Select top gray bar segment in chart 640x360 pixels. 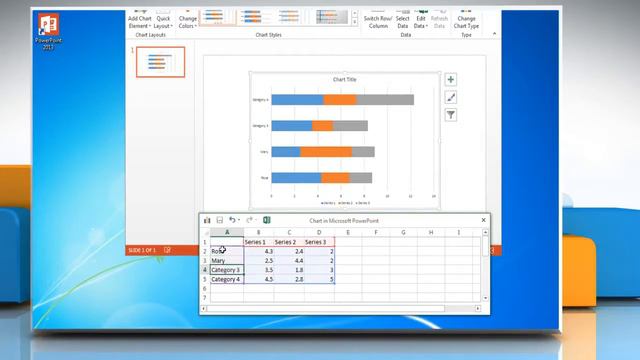385,100
